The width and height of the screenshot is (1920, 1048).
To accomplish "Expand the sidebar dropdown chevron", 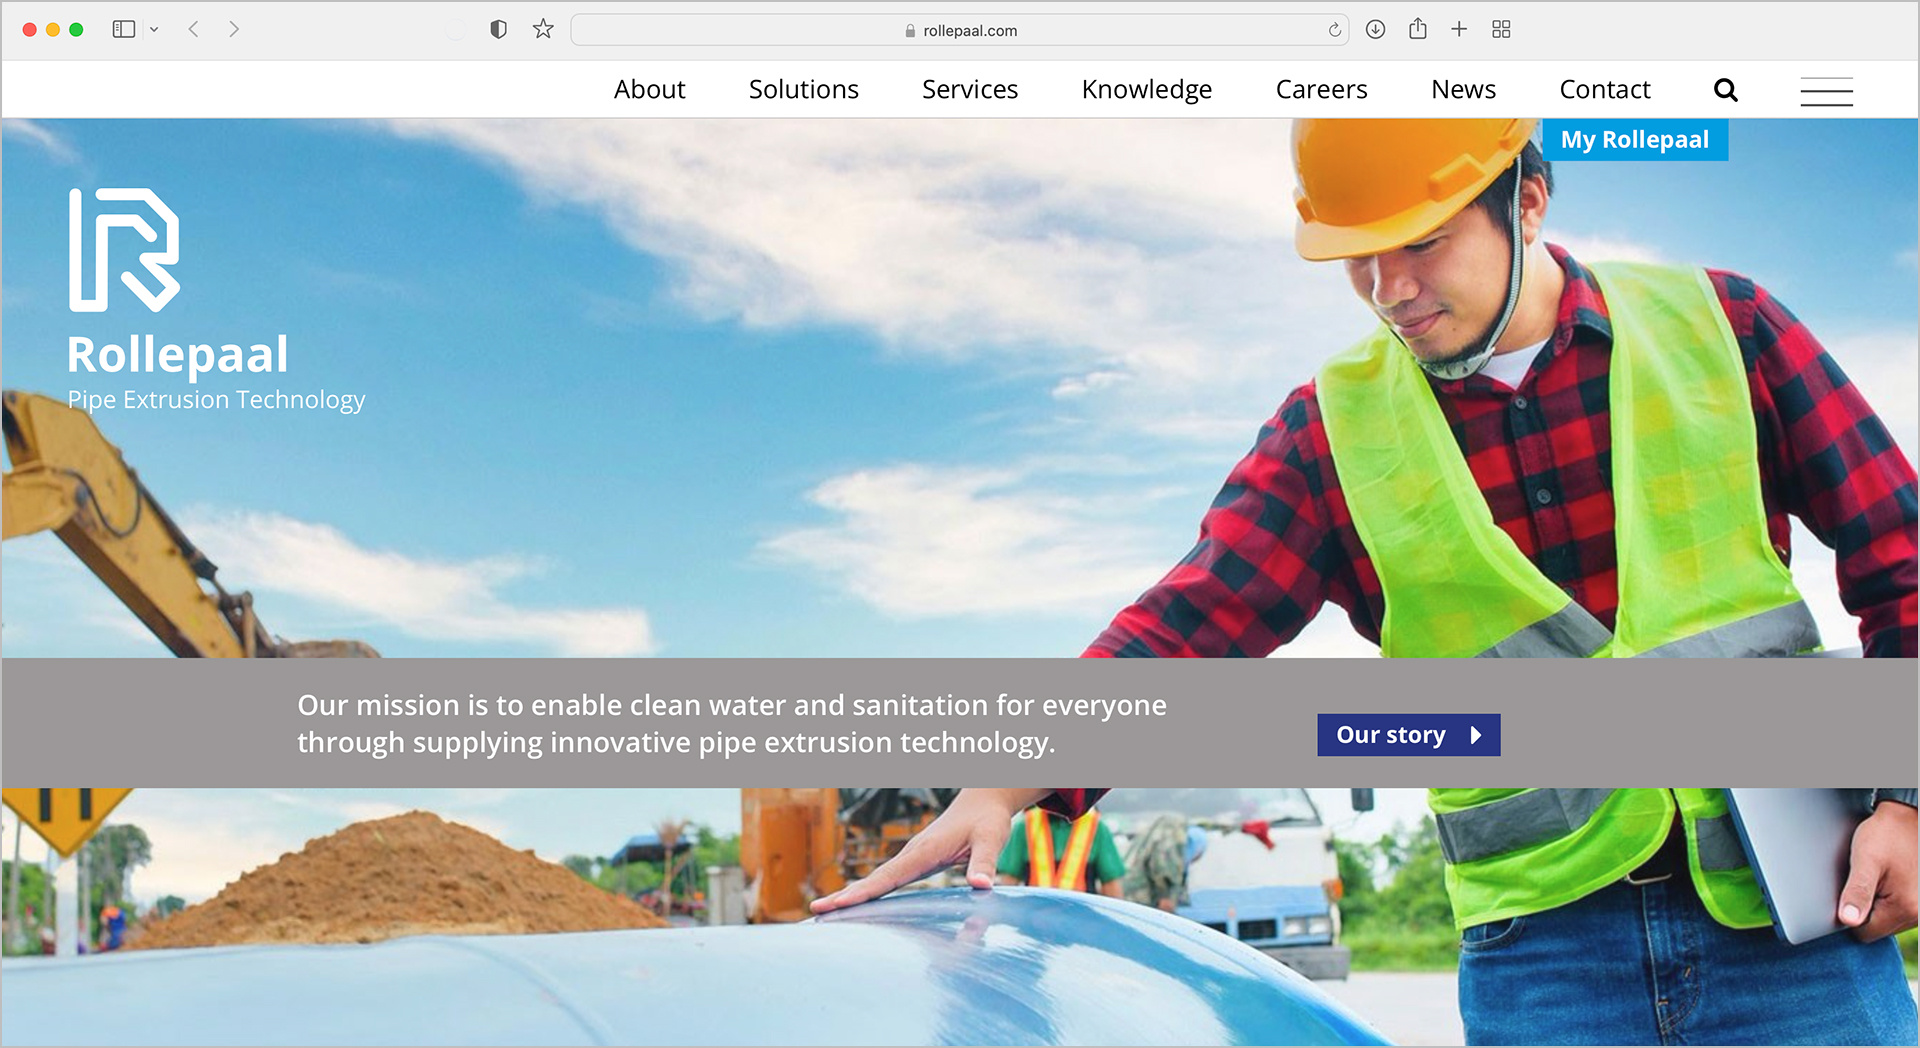I will click(154, 30).
